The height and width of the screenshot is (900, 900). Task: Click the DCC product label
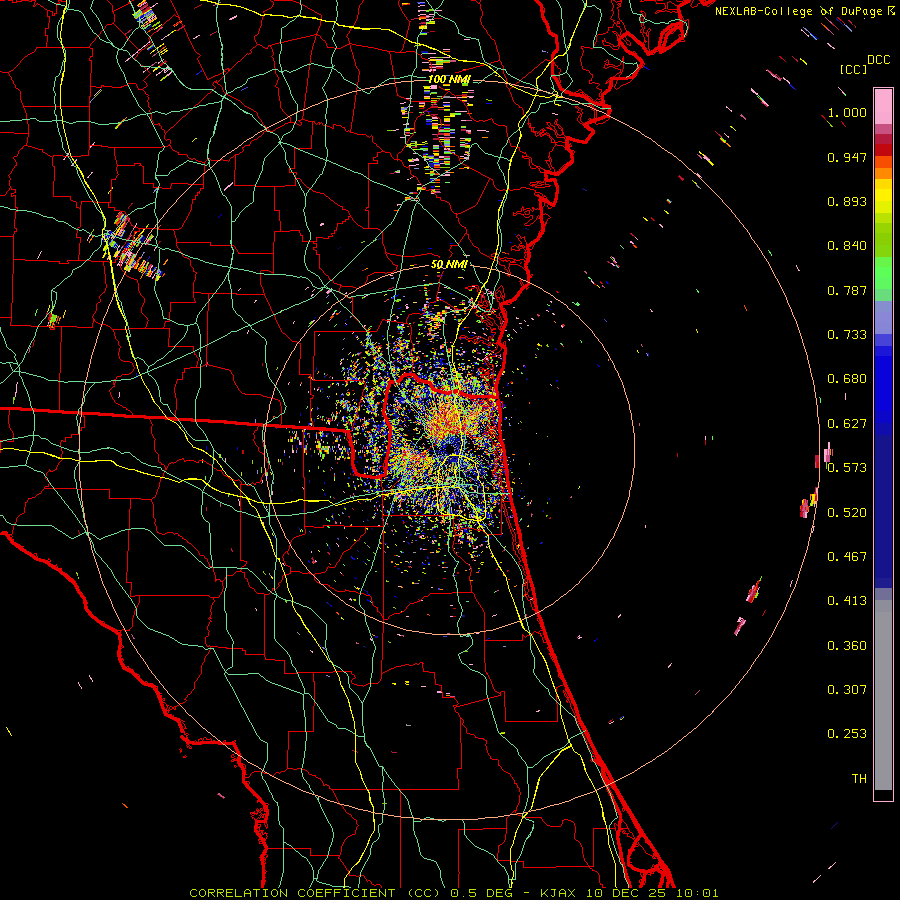click(878, 60)
